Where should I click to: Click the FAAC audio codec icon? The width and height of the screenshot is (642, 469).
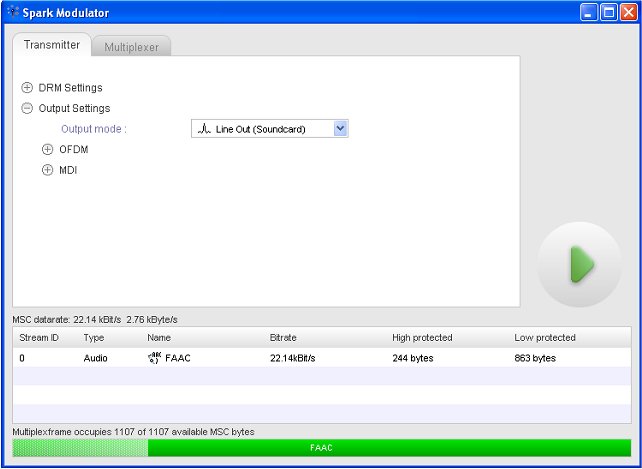154,358
